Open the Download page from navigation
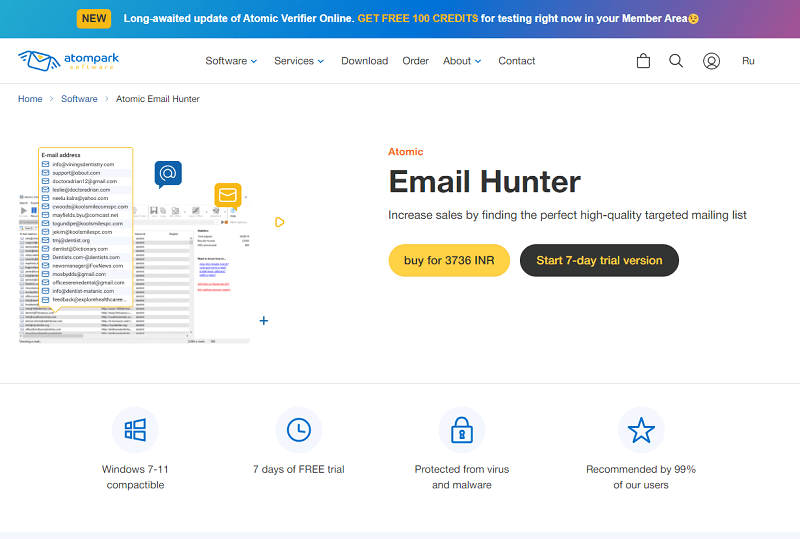The image size is (800, 539). [x=364, y=61]
